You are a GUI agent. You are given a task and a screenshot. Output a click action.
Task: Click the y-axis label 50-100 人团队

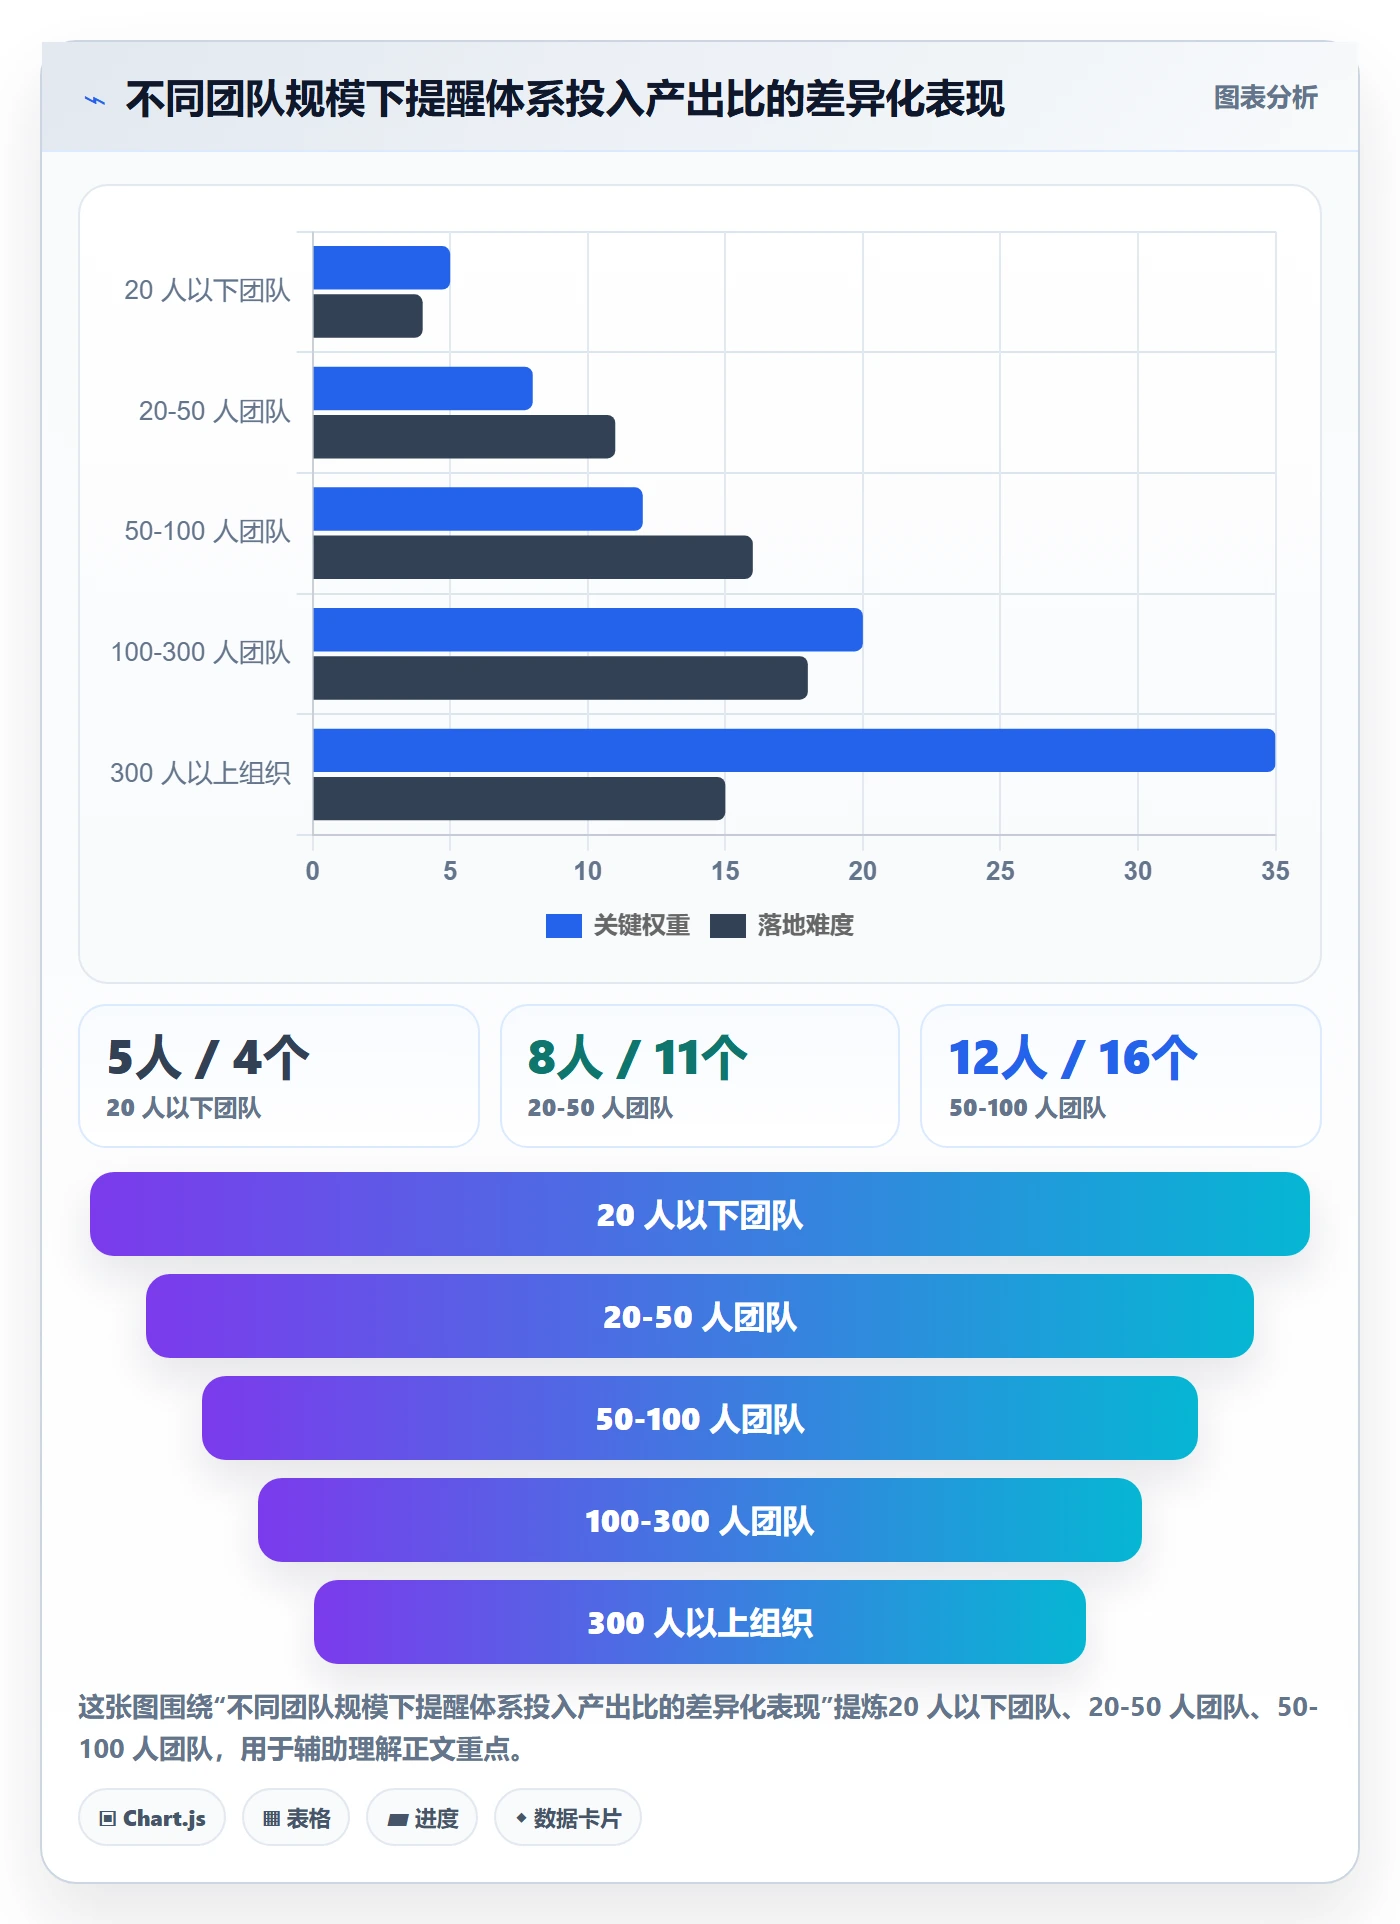click(x=207, y=531)
